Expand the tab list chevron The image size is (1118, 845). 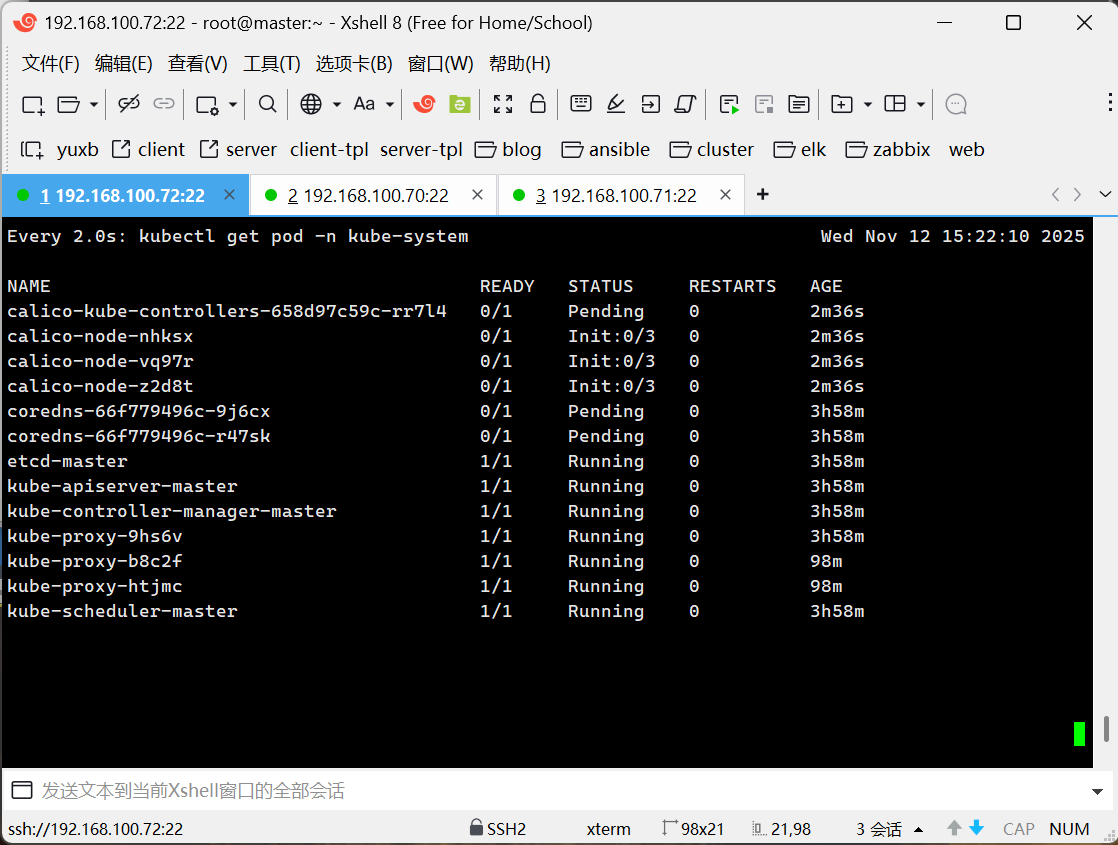(1105, 195)
